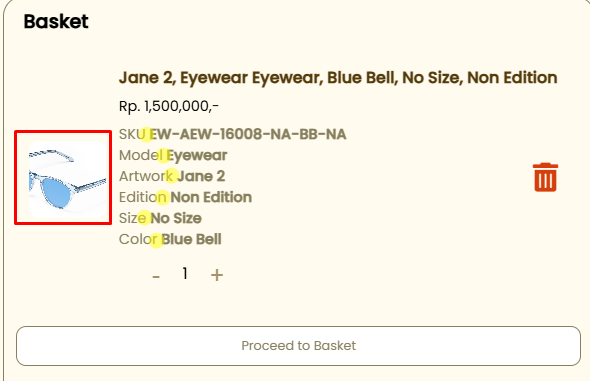The height and width of the screenshot is (381, 590).
Task: Click the Proceed to Basket button
Action: (x=298, y=346)
